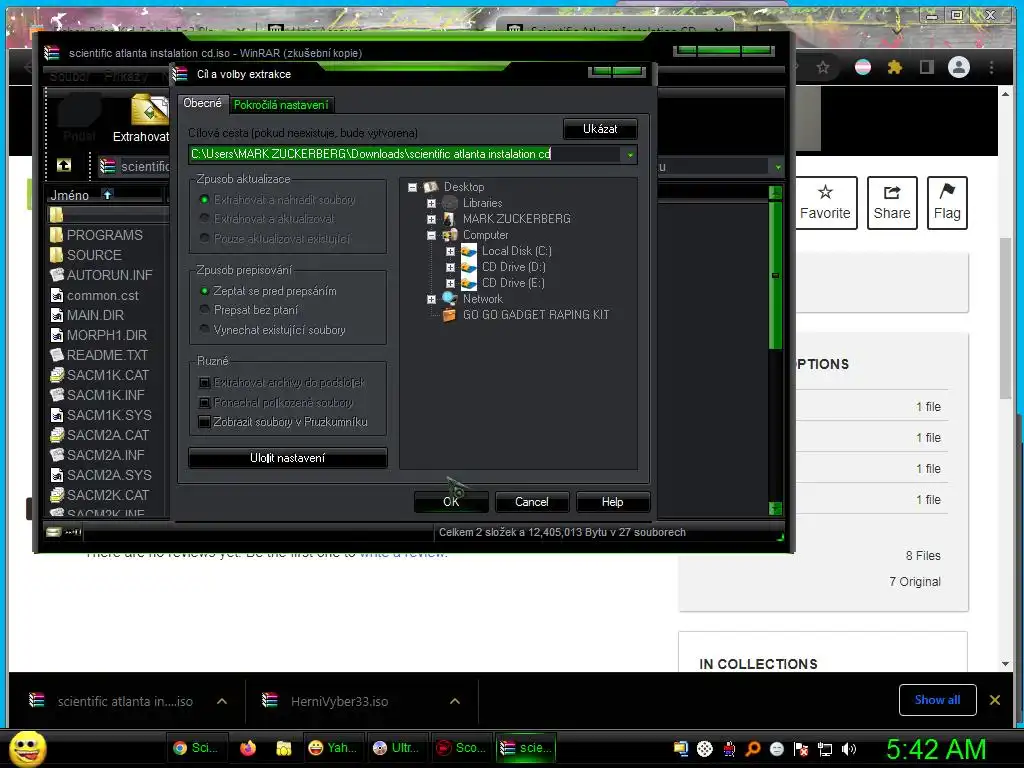Click the WinRAR file list green scrollbar
Screen dimensions: 1024x768
coord(775,274)
